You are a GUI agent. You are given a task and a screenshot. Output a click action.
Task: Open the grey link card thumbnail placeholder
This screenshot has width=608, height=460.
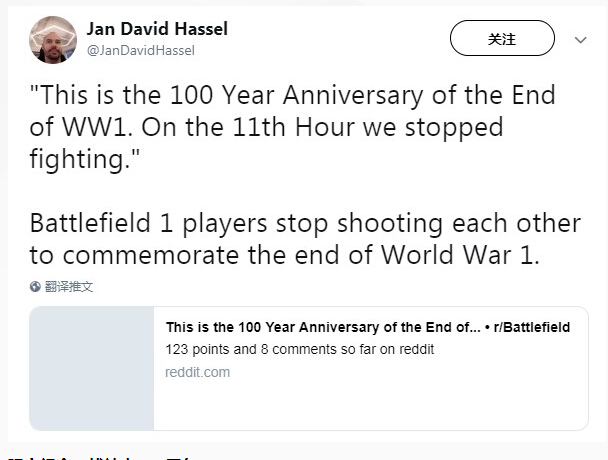click(x=92, y=368)
